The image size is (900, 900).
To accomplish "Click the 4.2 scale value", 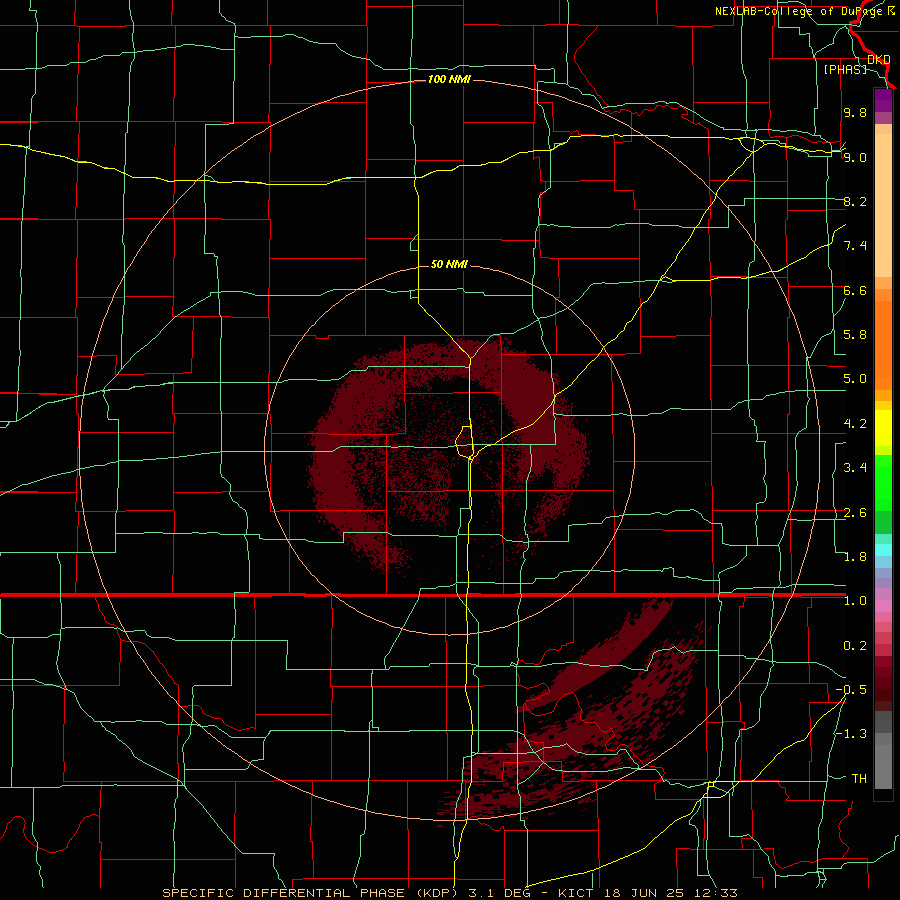I will tap(855, 424).
